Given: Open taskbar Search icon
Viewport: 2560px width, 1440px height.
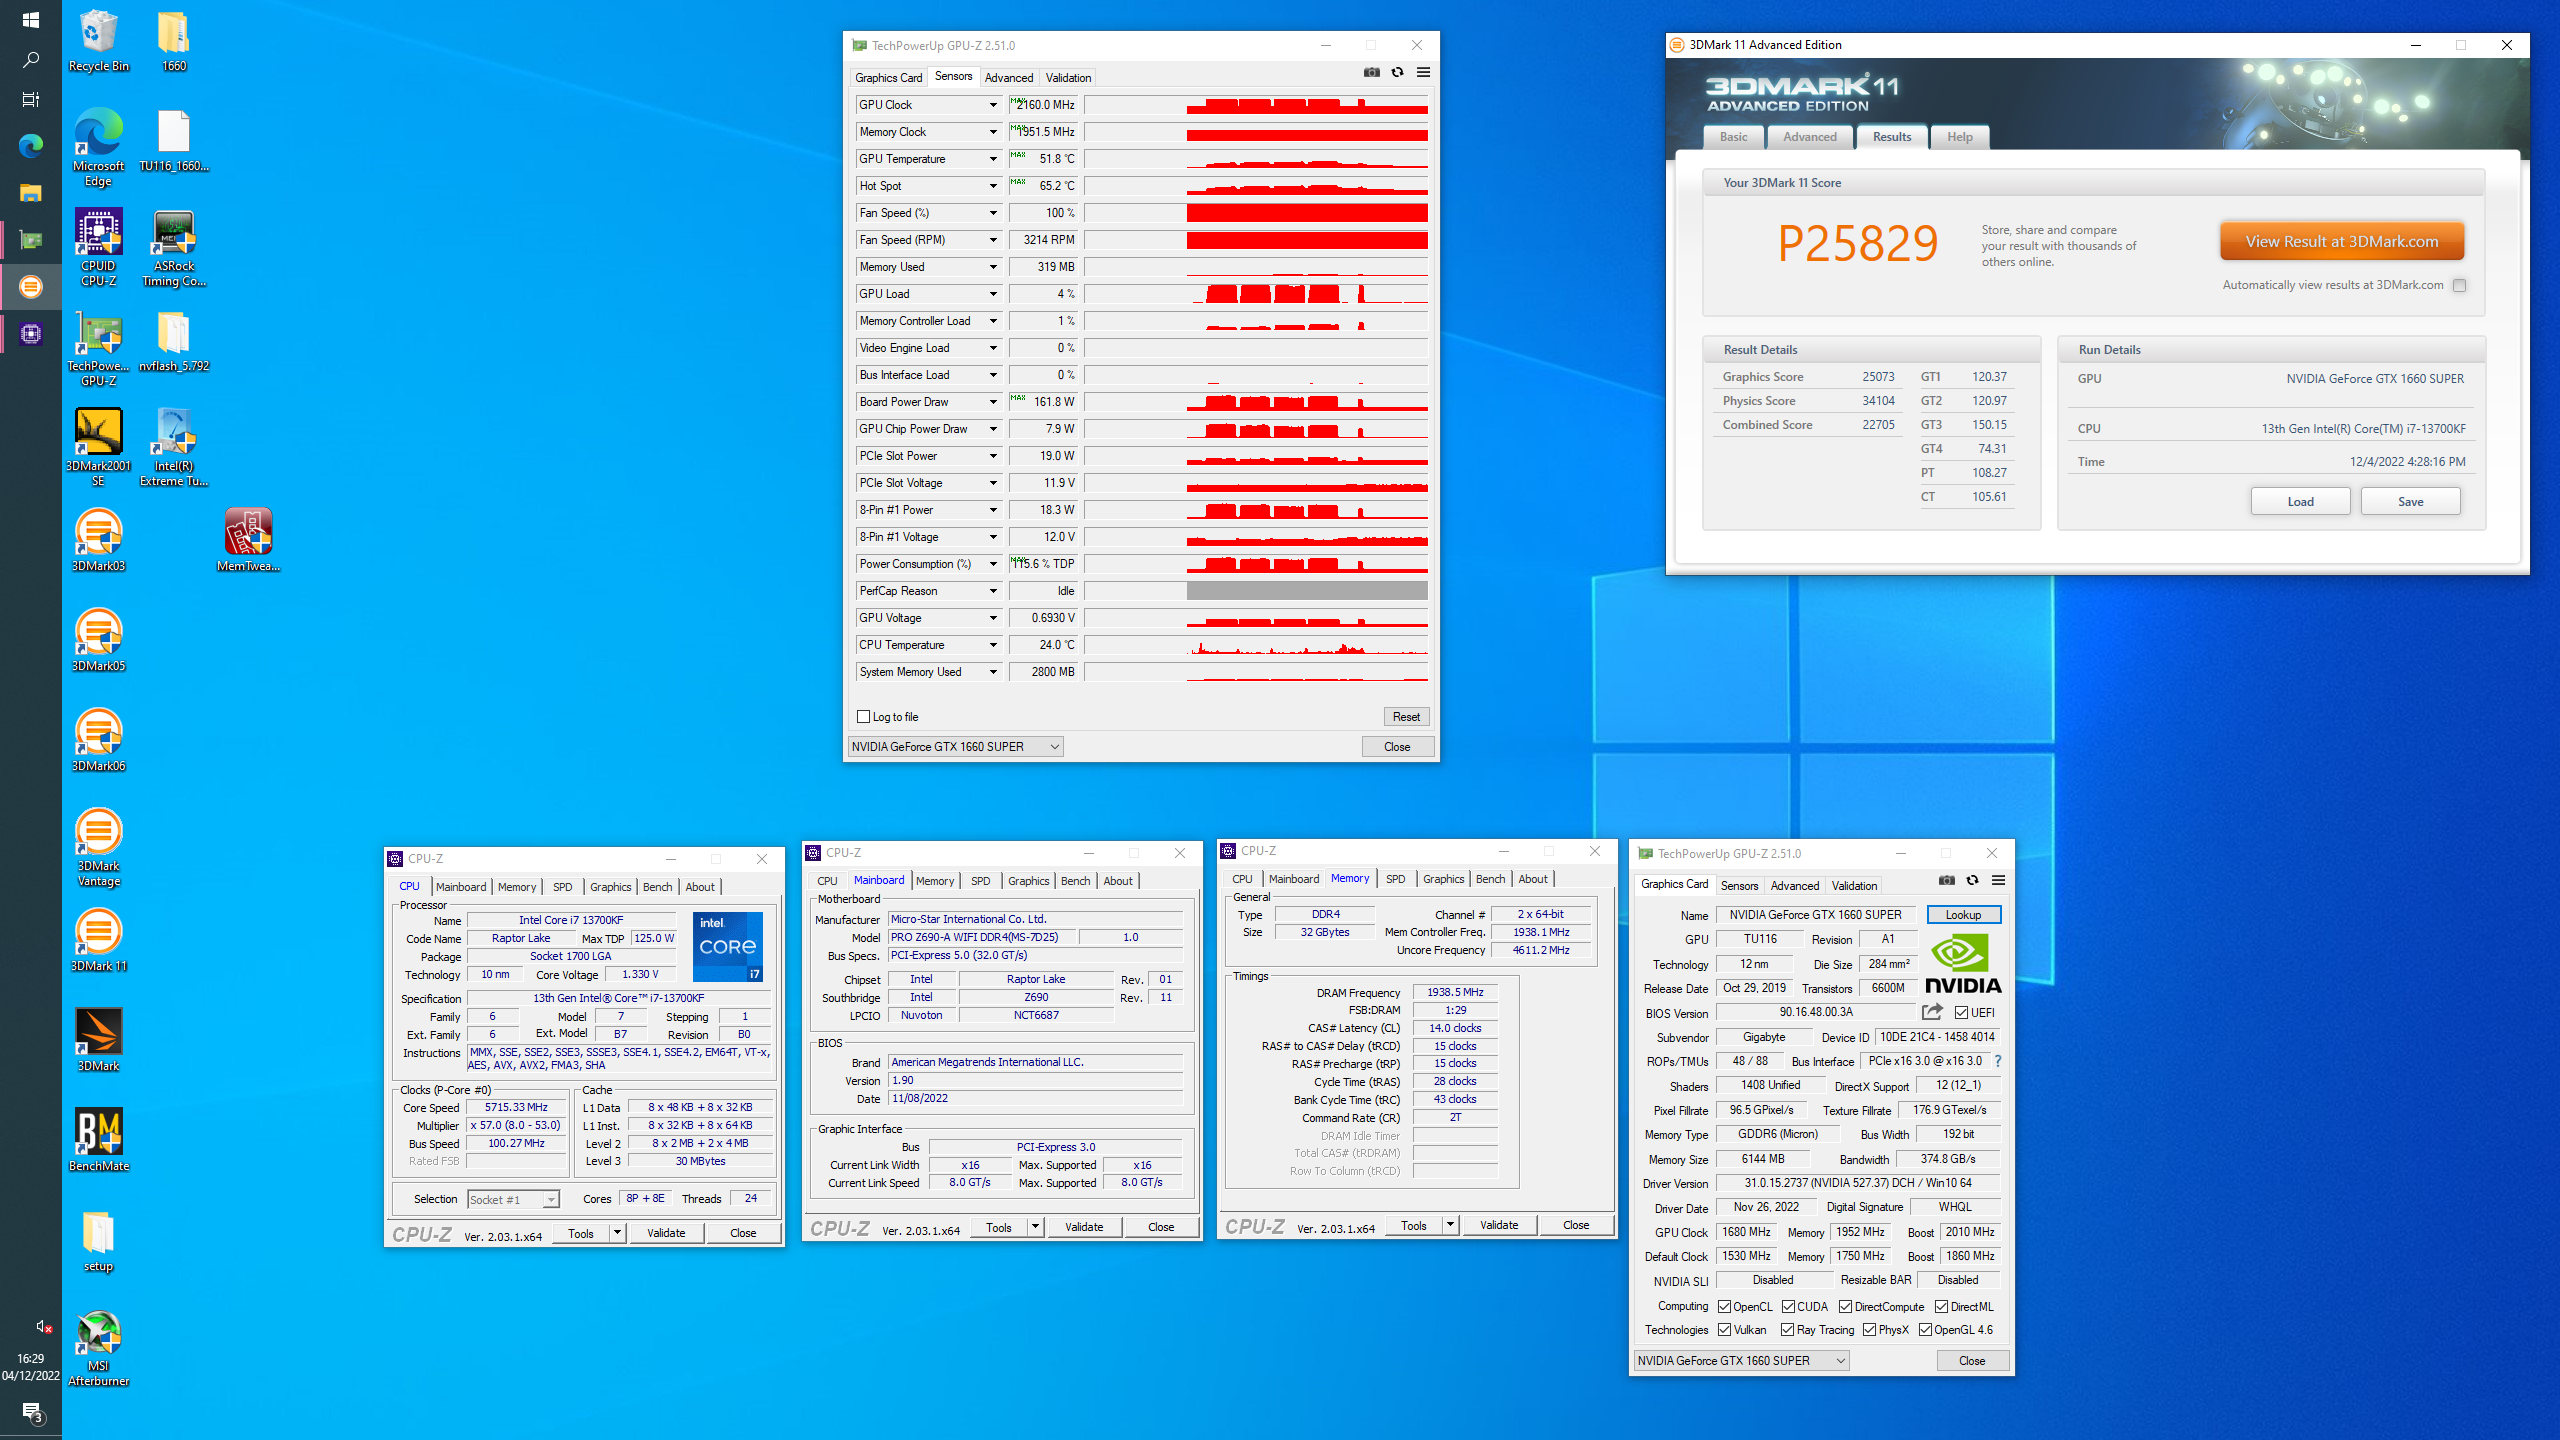Looking at the screenshot, I should click(31, 60).
